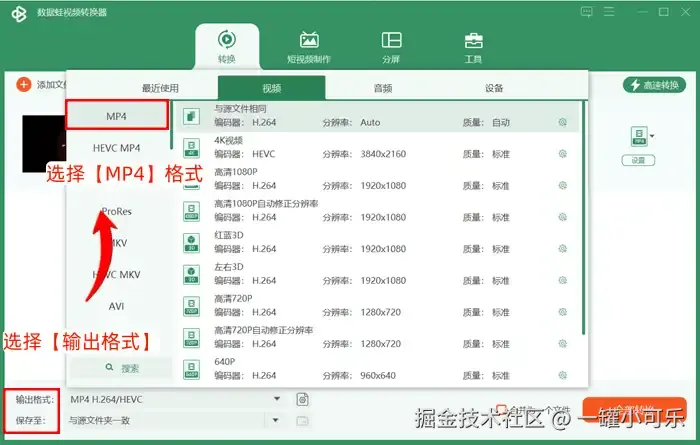Select the 音频 format tab
700x445 pixels.
pos(383,88)
